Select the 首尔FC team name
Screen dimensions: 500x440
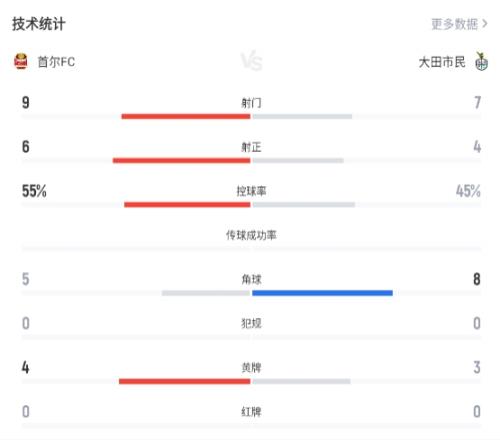tap(56, 62)
